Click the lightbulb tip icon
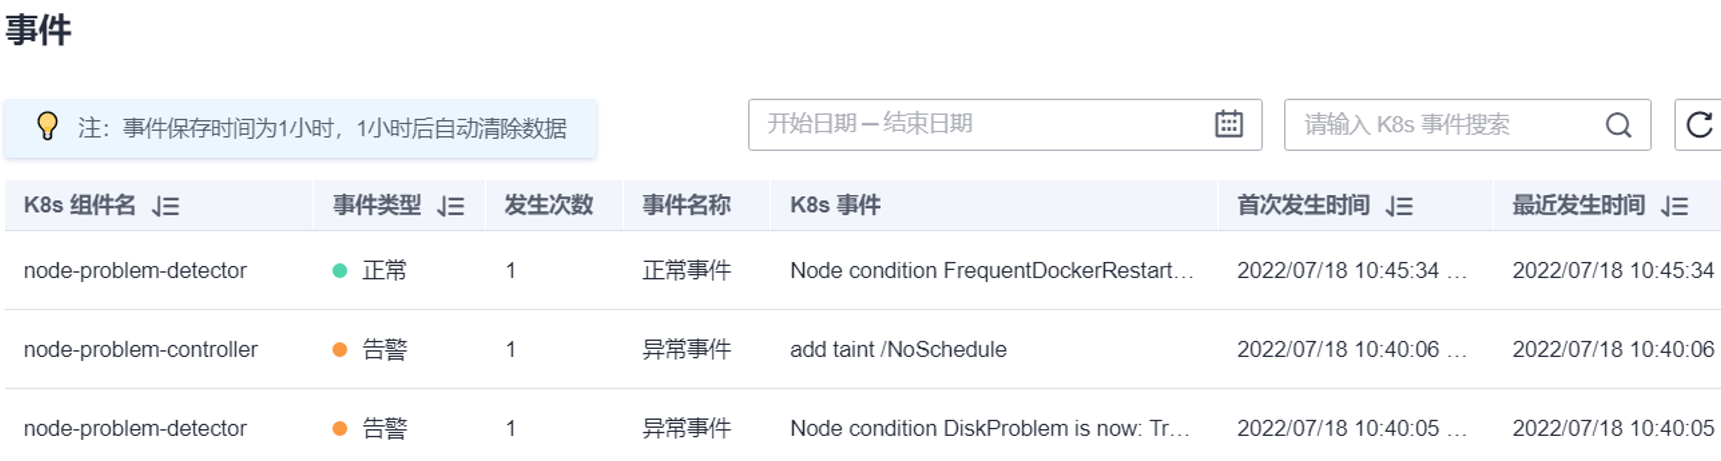The height and width of the screenshot is (461, 1721). [47, 126]
